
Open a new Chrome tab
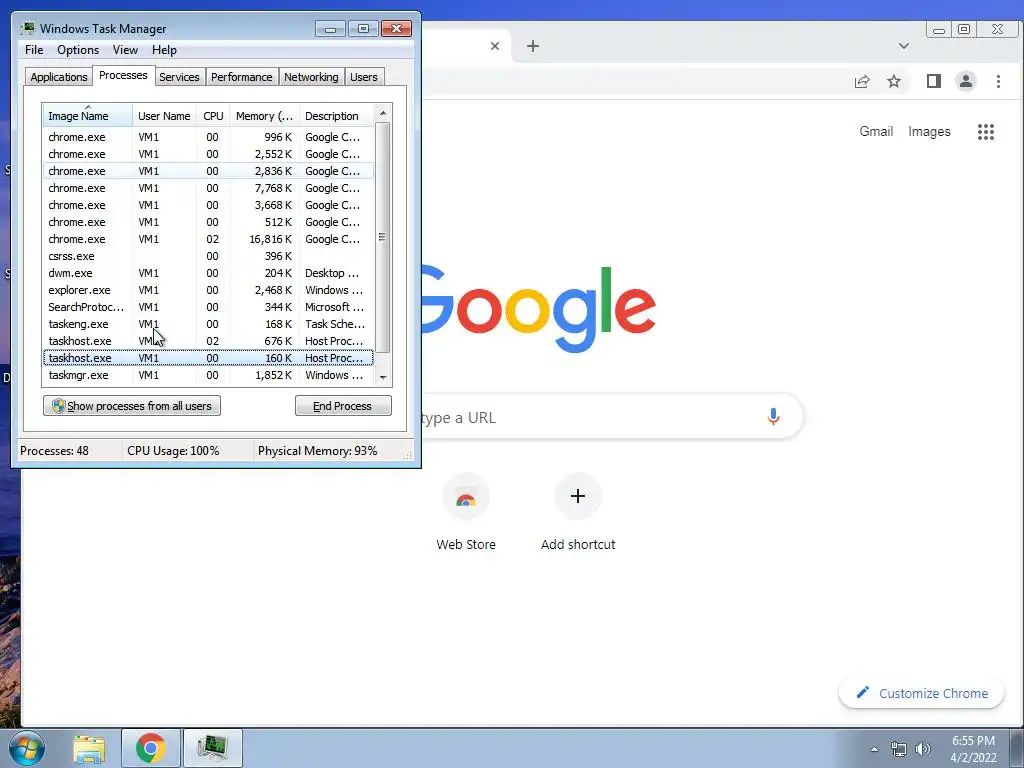click(x=533, y=46)
